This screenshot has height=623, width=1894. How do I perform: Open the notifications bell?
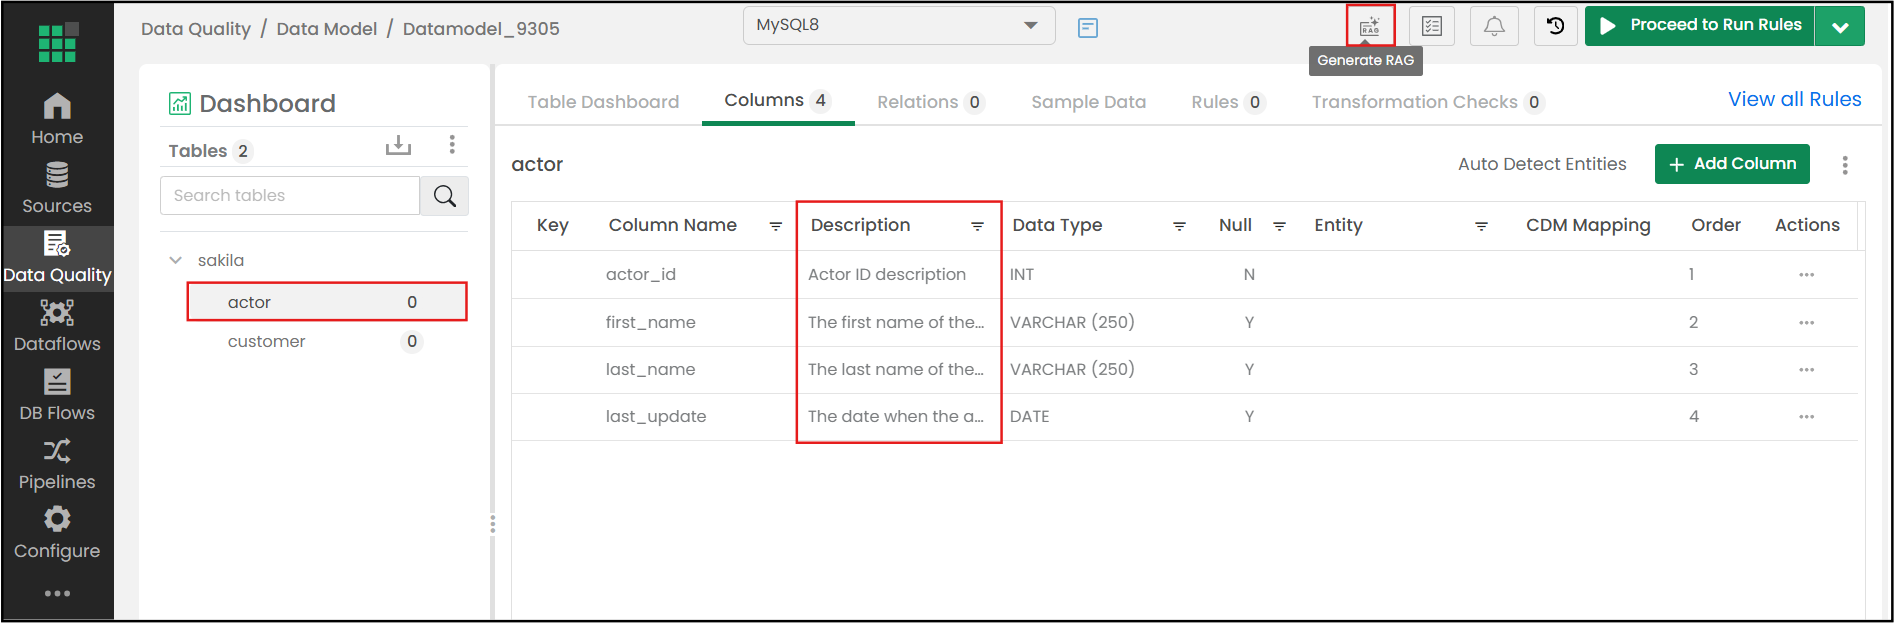pos(1494,26)
